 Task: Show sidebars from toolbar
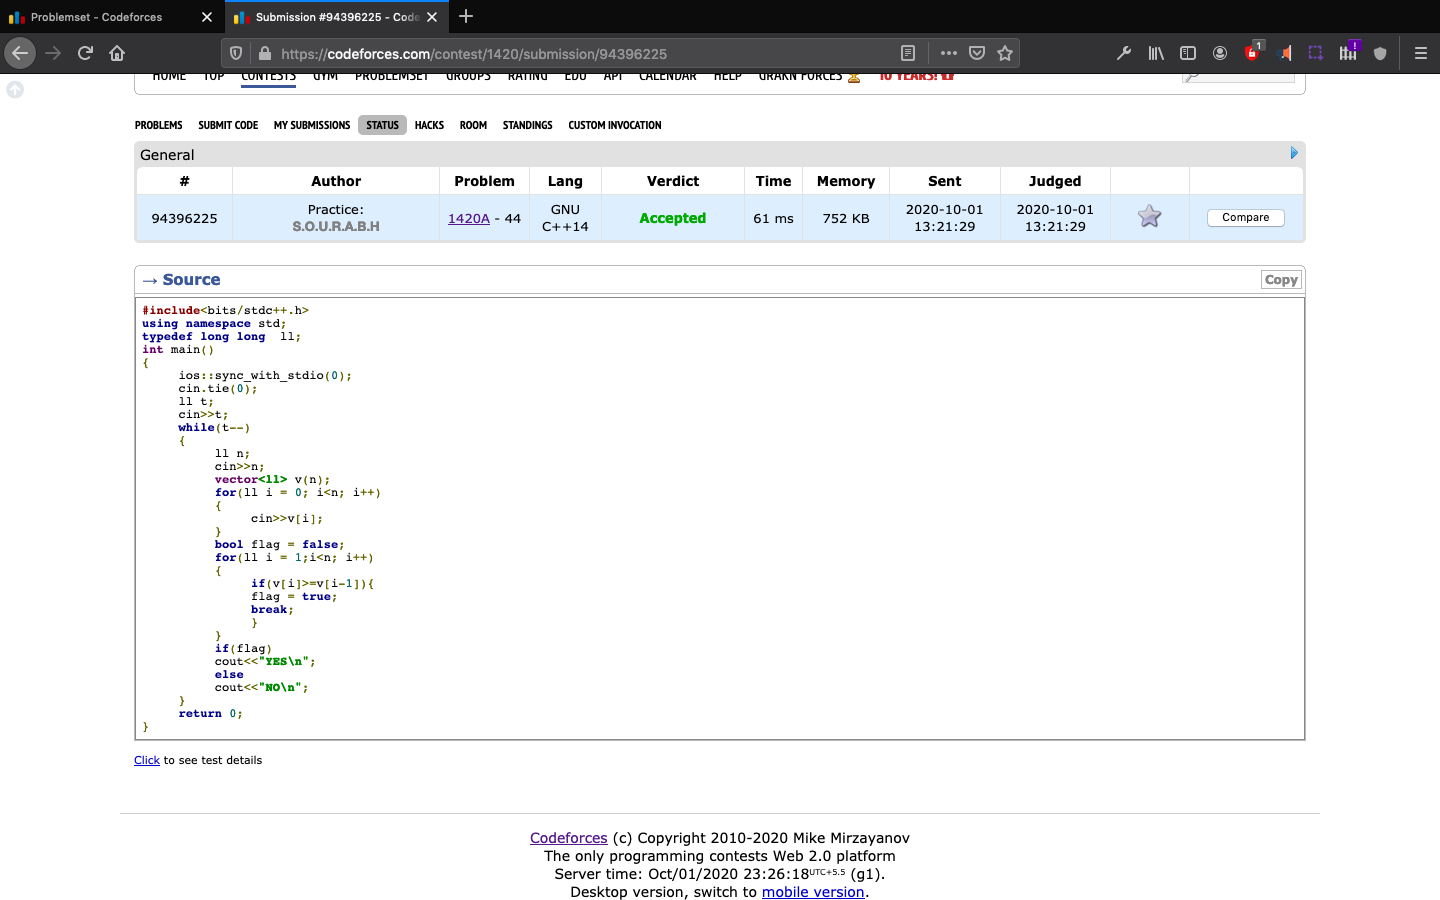pos(1188,53)
